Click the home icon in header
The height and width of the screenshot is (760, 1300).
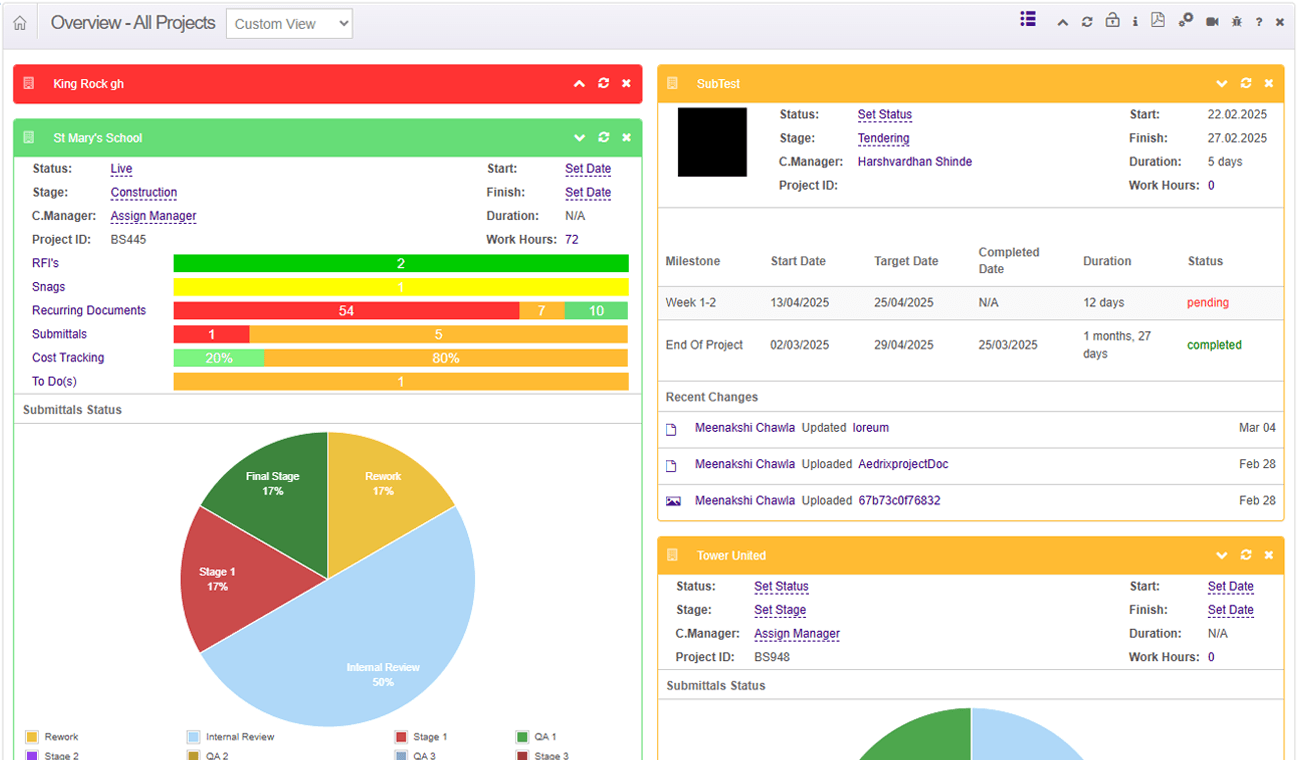[x=20, y=23]
